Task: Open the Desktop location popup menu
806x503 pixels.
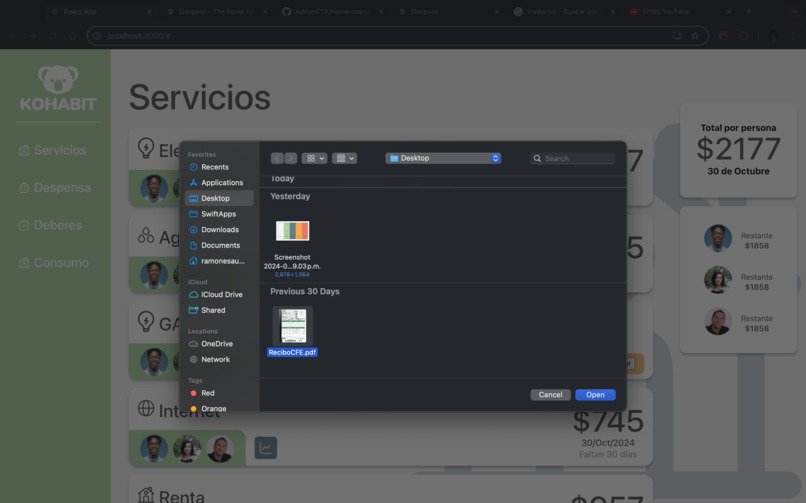Action: pyautogui.click(x=443, y=158)
